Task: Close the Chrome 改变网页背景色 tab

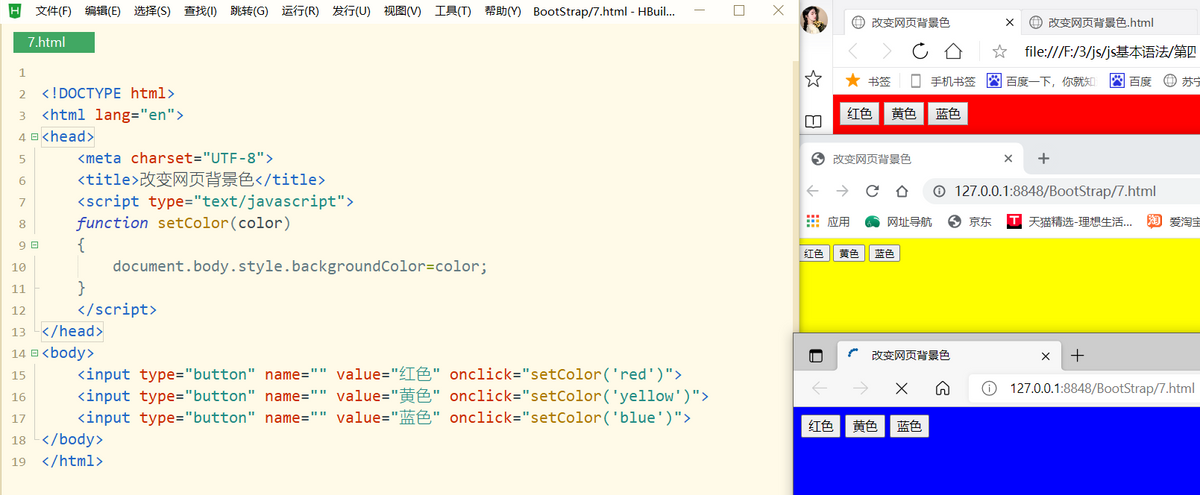Action: [1008, 158]
